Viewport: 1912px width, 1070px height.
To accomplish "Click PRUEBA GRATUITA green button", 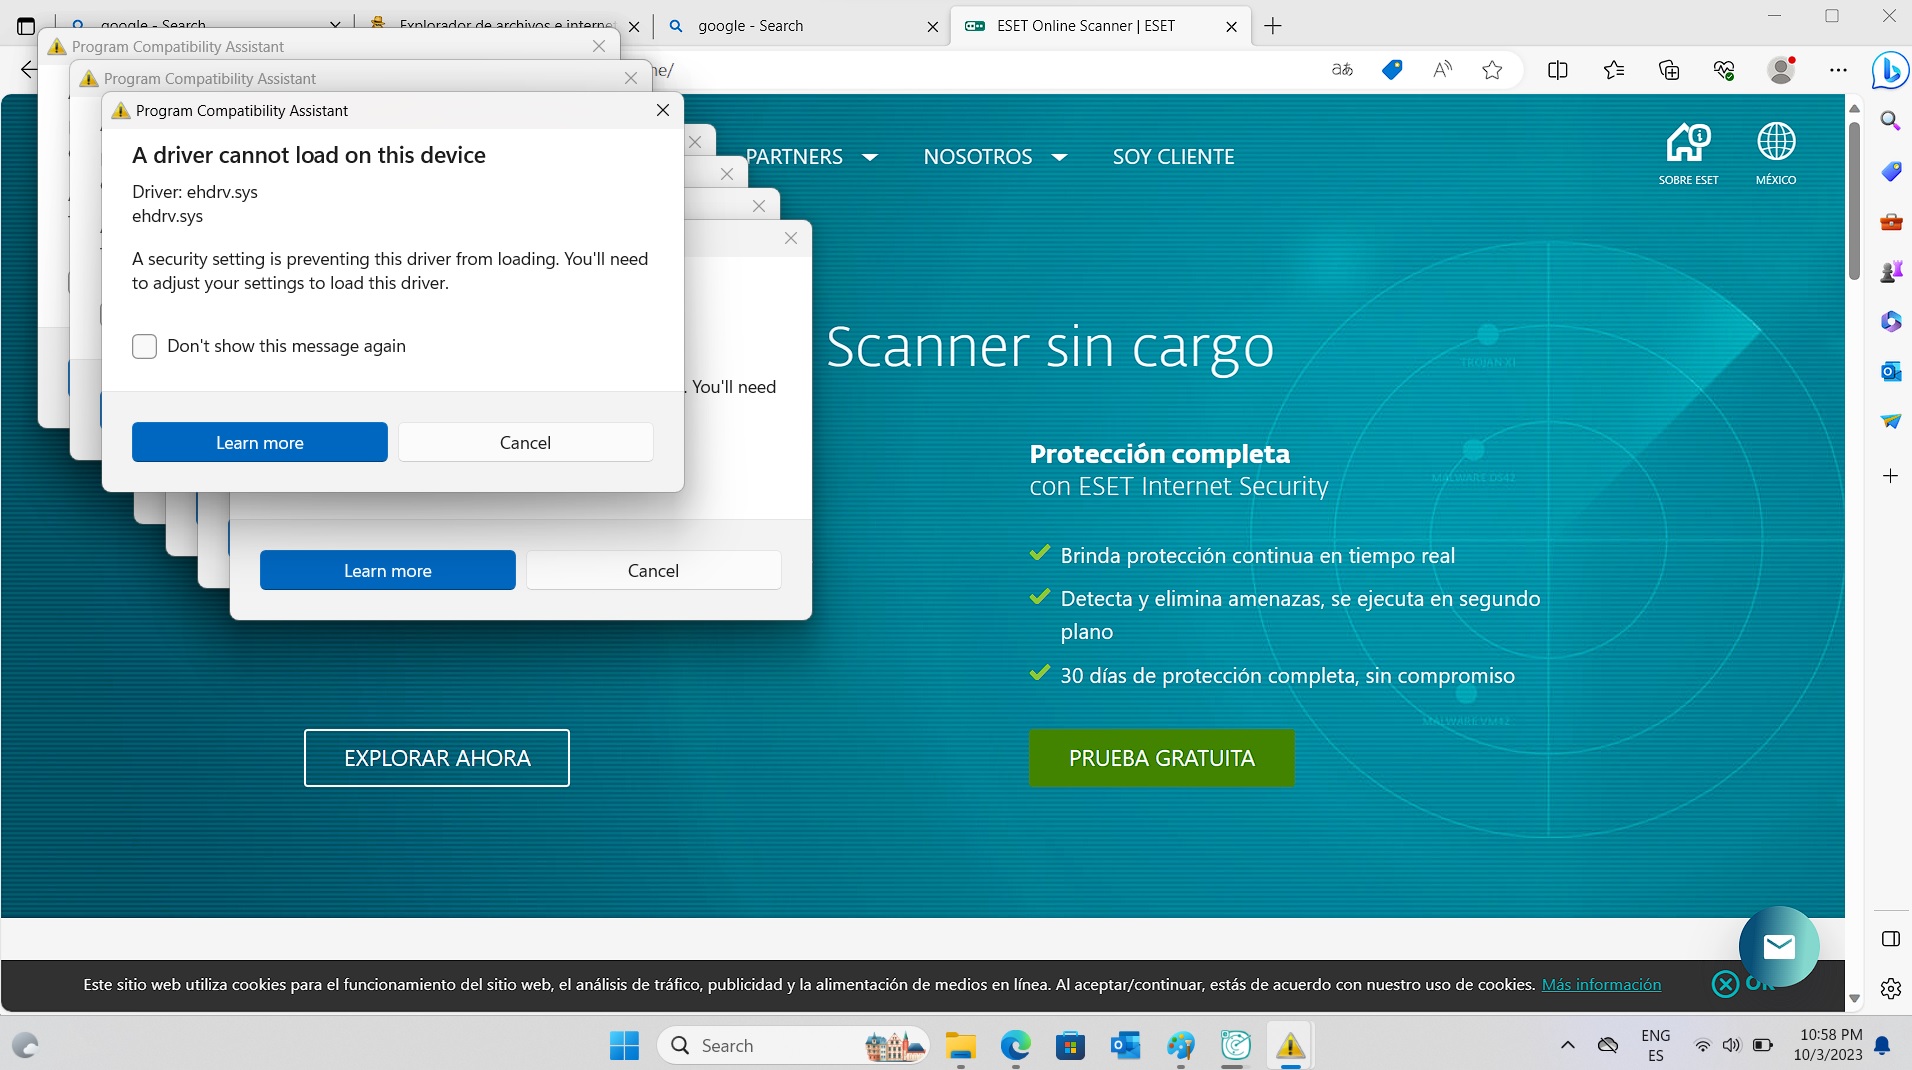I will [1161, 758].
